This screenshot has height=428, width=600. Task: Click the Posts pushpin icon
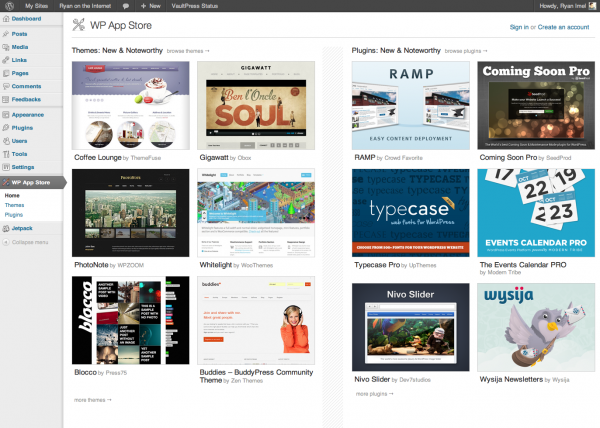tap(7, 34)
